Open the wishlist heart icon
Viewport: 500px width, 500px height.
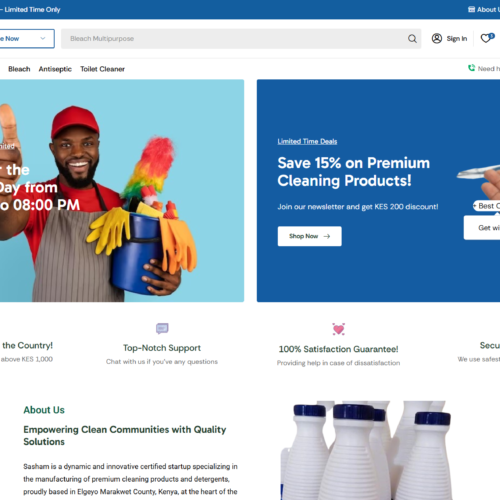(x=486, y=39)
